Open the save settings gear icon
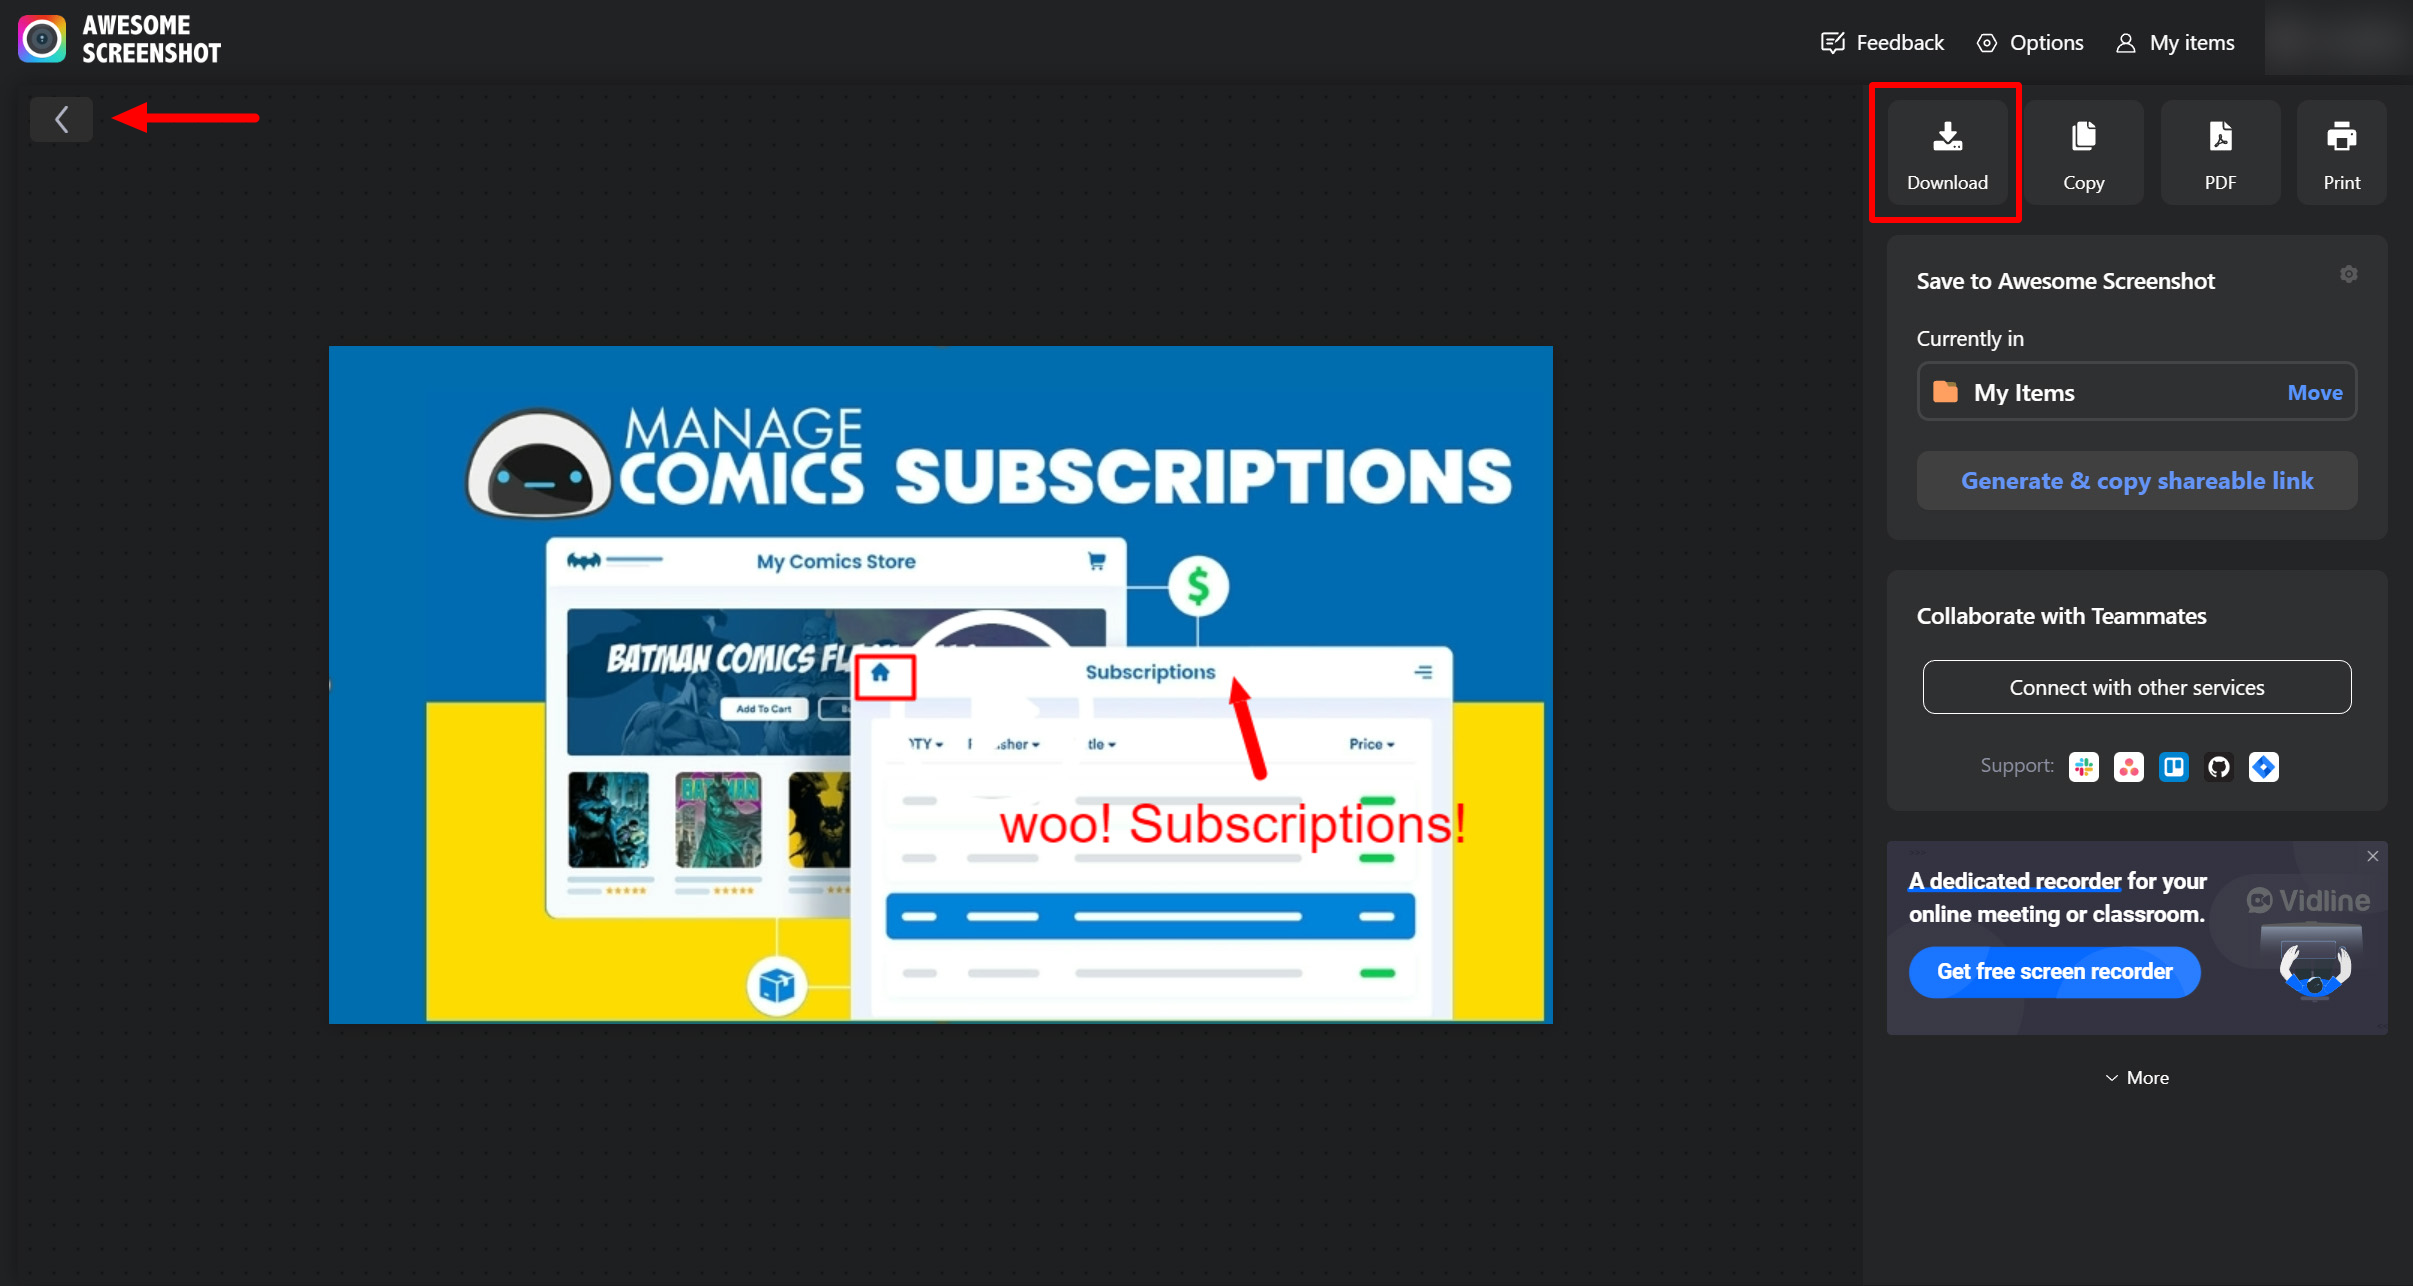This screenshot has height=1286, width=2413. point(2348,274)
